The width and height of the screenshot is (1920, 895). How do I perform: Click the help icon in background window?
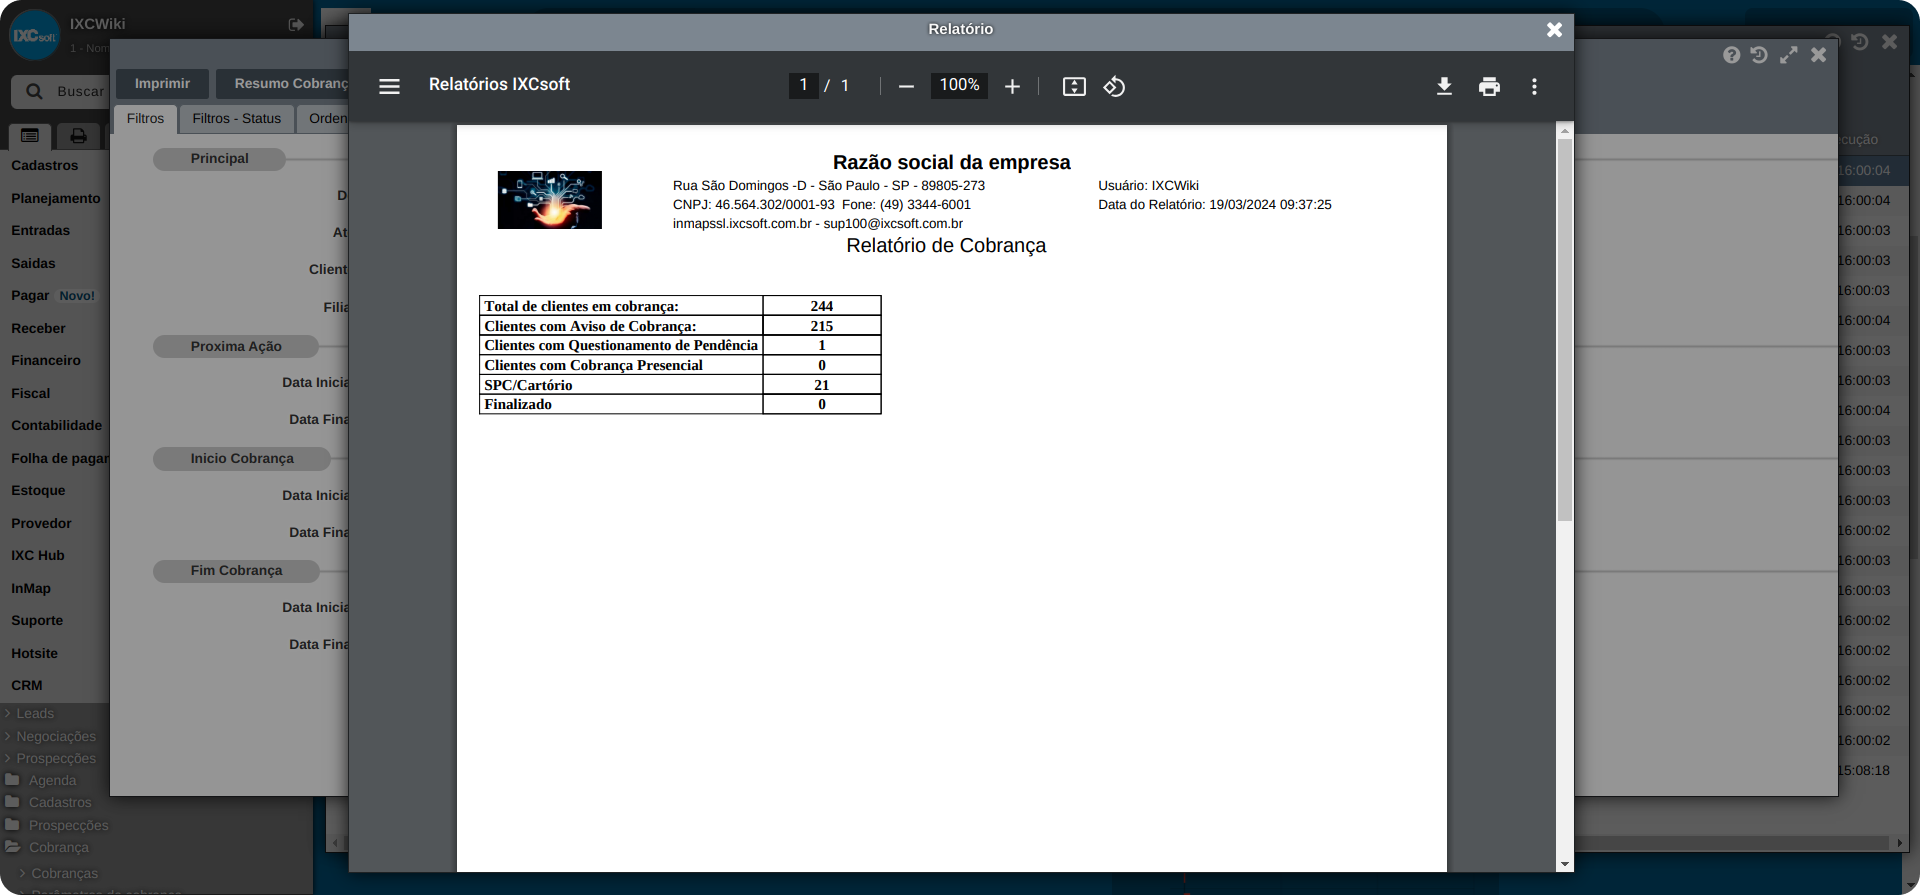[x=1731, y=55]
